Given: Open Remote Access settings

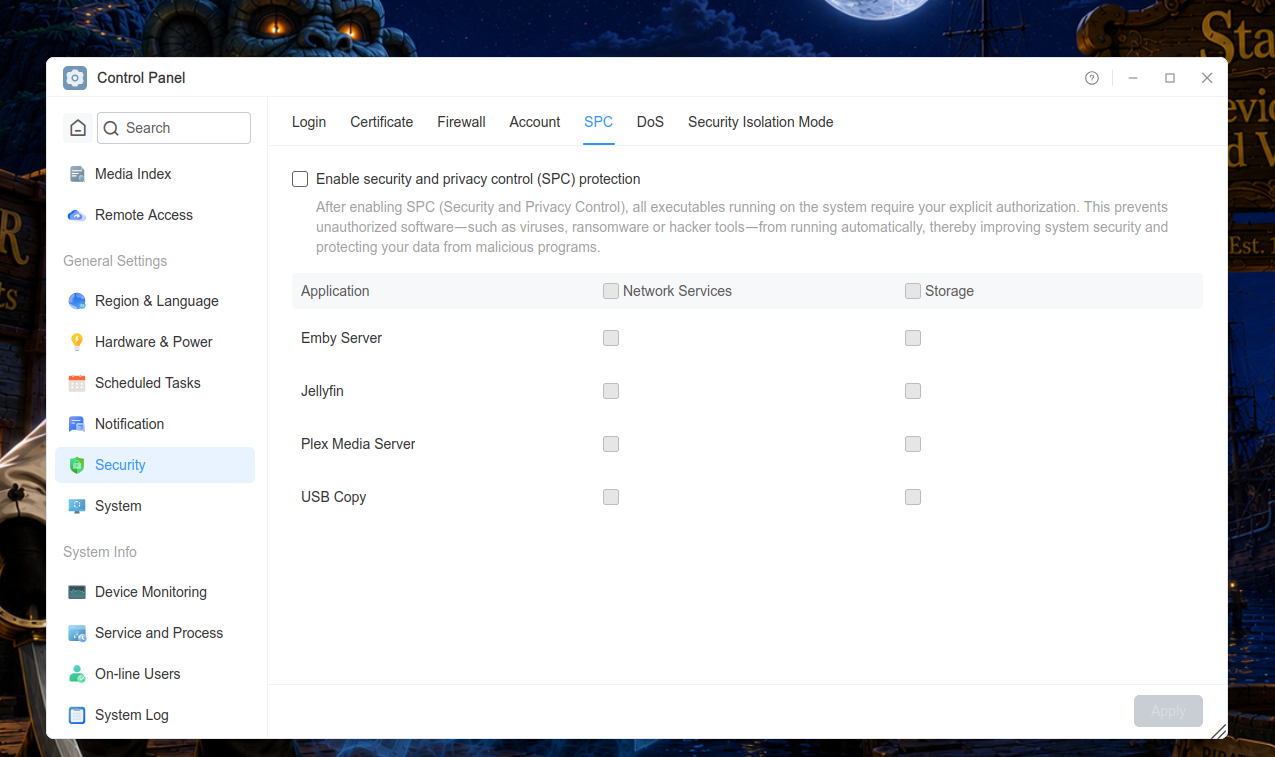Looking at the screenshot, I should pyautogui.click(x=155, y=215).
